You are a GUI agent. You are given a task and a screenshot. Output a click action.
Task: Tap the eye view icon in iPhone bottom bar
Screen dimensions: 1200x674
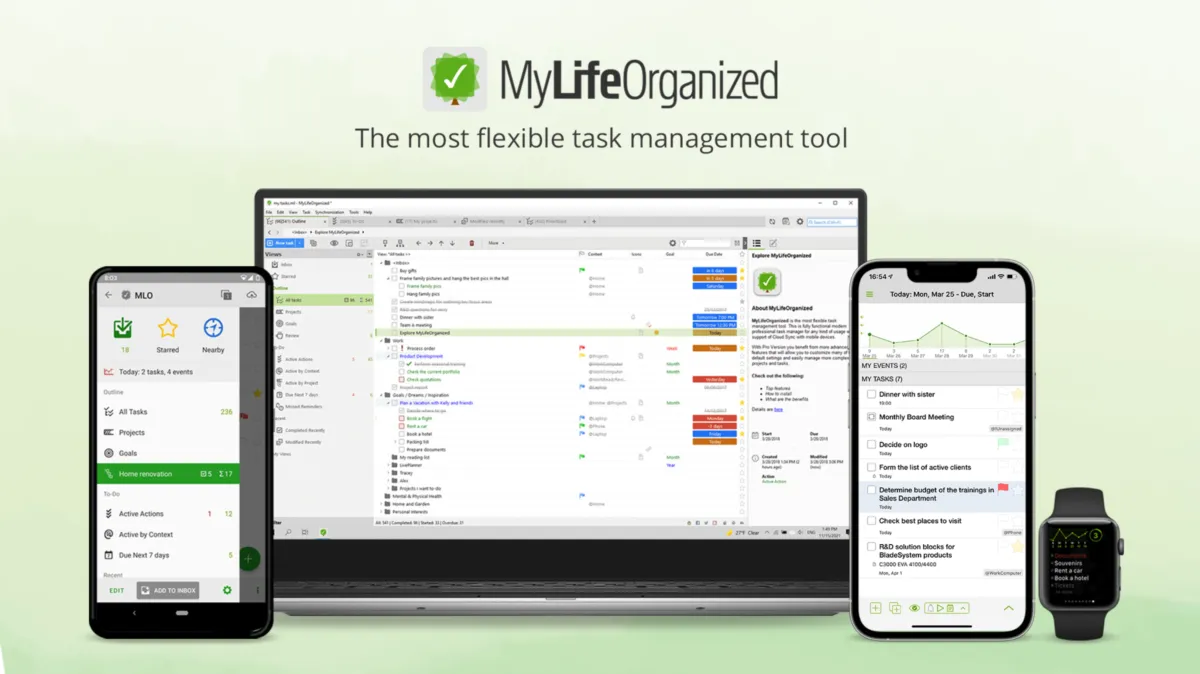[x=914, y=608]
